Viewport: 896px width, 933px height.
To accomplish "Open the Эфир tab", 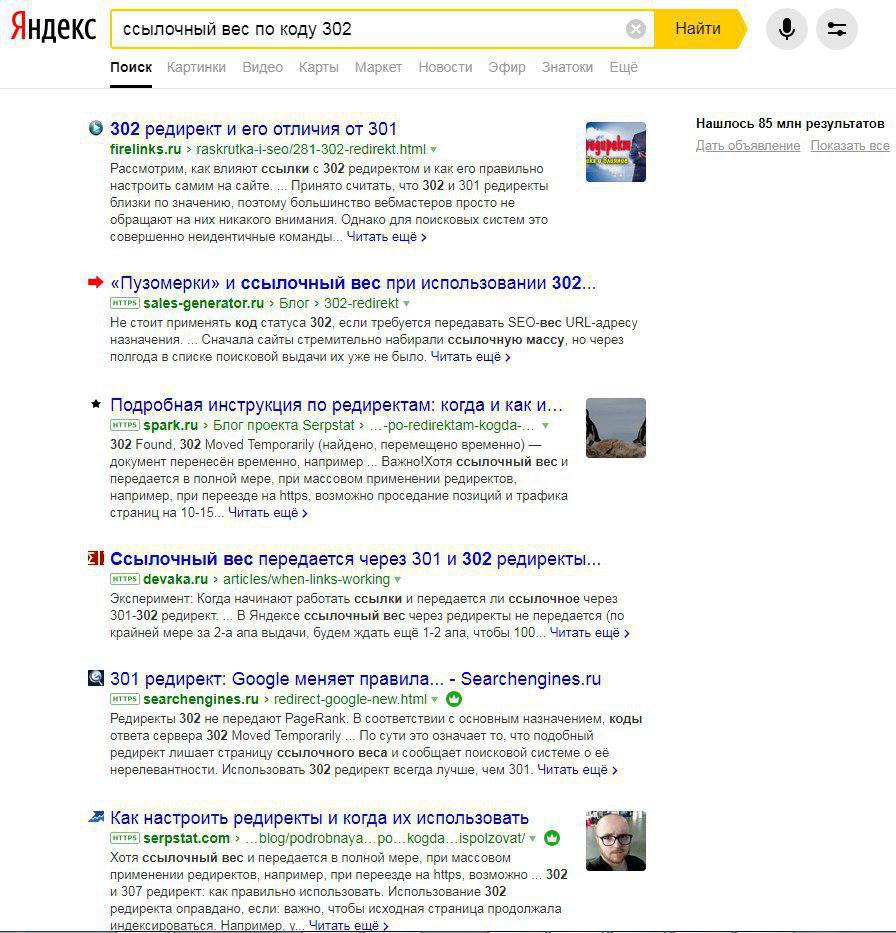I will [x=507, y=67].
